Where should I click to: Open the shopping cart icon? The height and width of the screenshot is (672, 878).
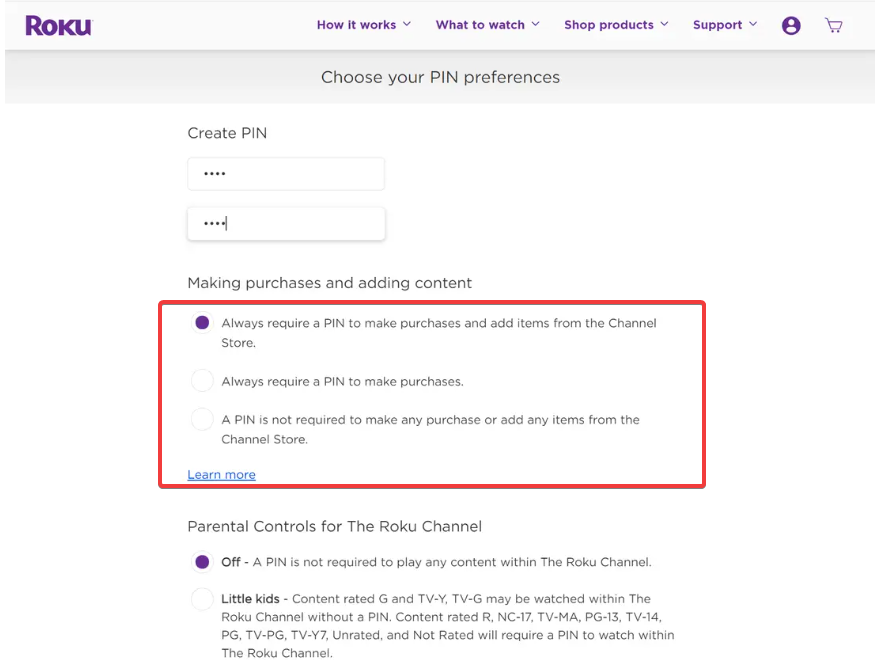[x=833, y=26]
